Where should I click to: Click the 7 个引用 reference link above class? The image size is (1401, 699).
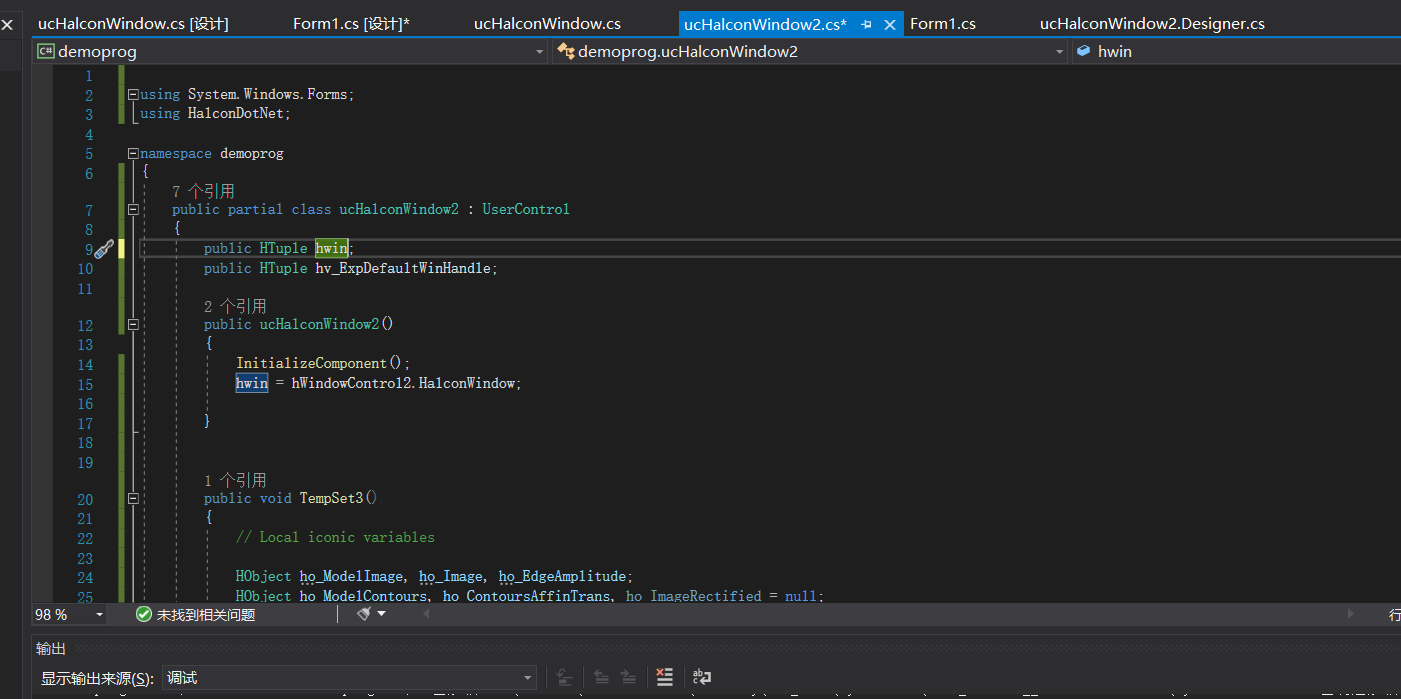point(203,191)
